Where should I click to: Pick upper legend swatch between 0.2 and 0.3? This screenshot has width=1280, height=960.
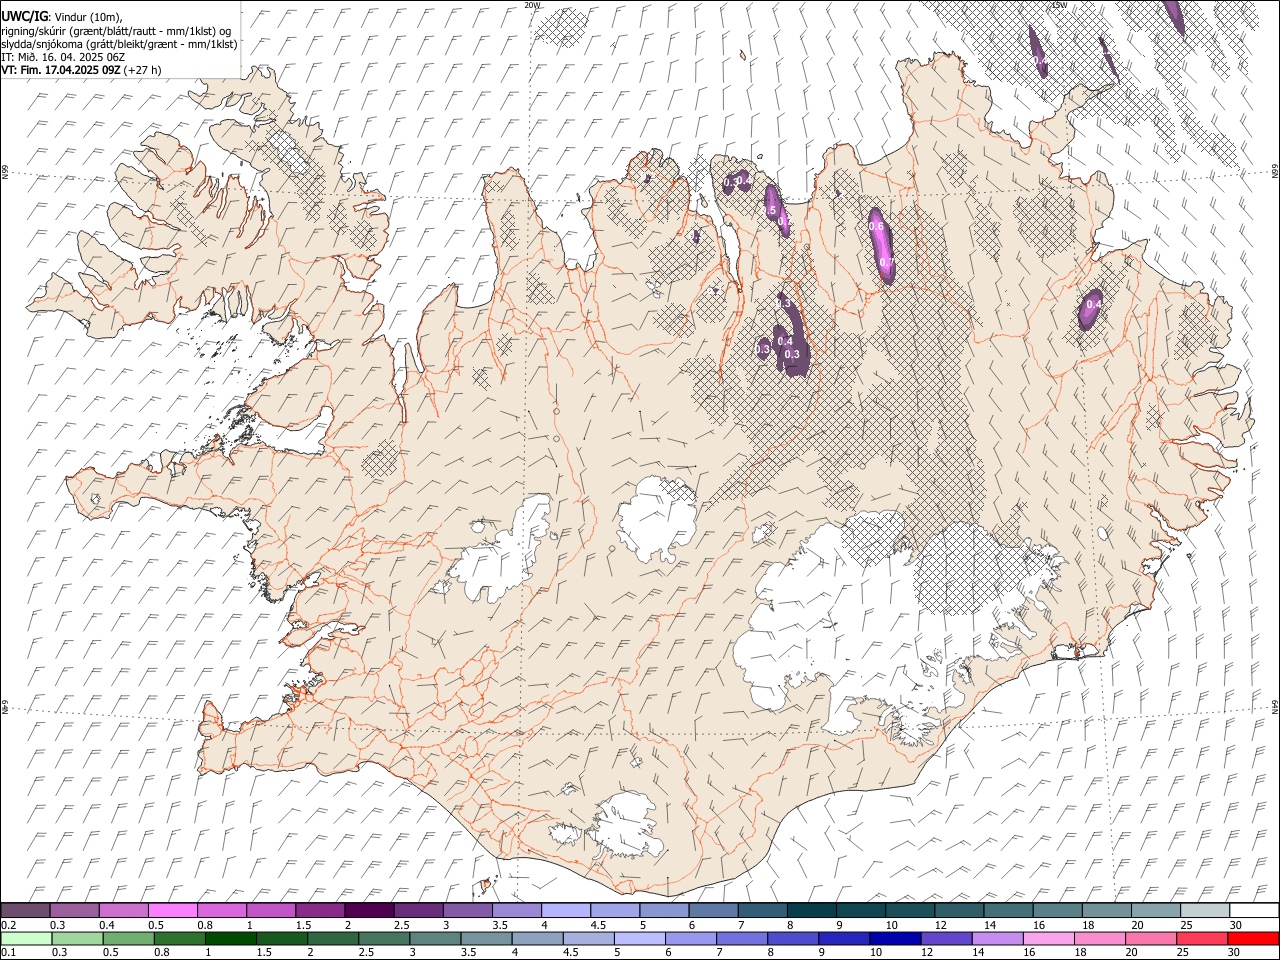pos(25,910)
